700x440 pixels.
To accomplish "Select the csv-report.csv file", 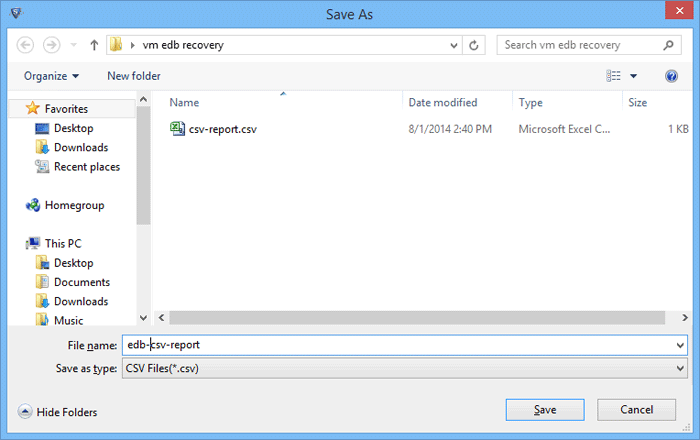I will 222,129.
